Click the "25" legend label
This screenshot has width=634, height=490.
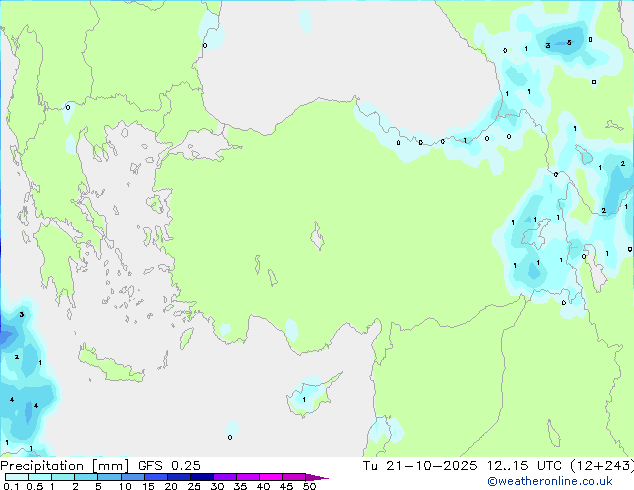click(x=194, y=486)
